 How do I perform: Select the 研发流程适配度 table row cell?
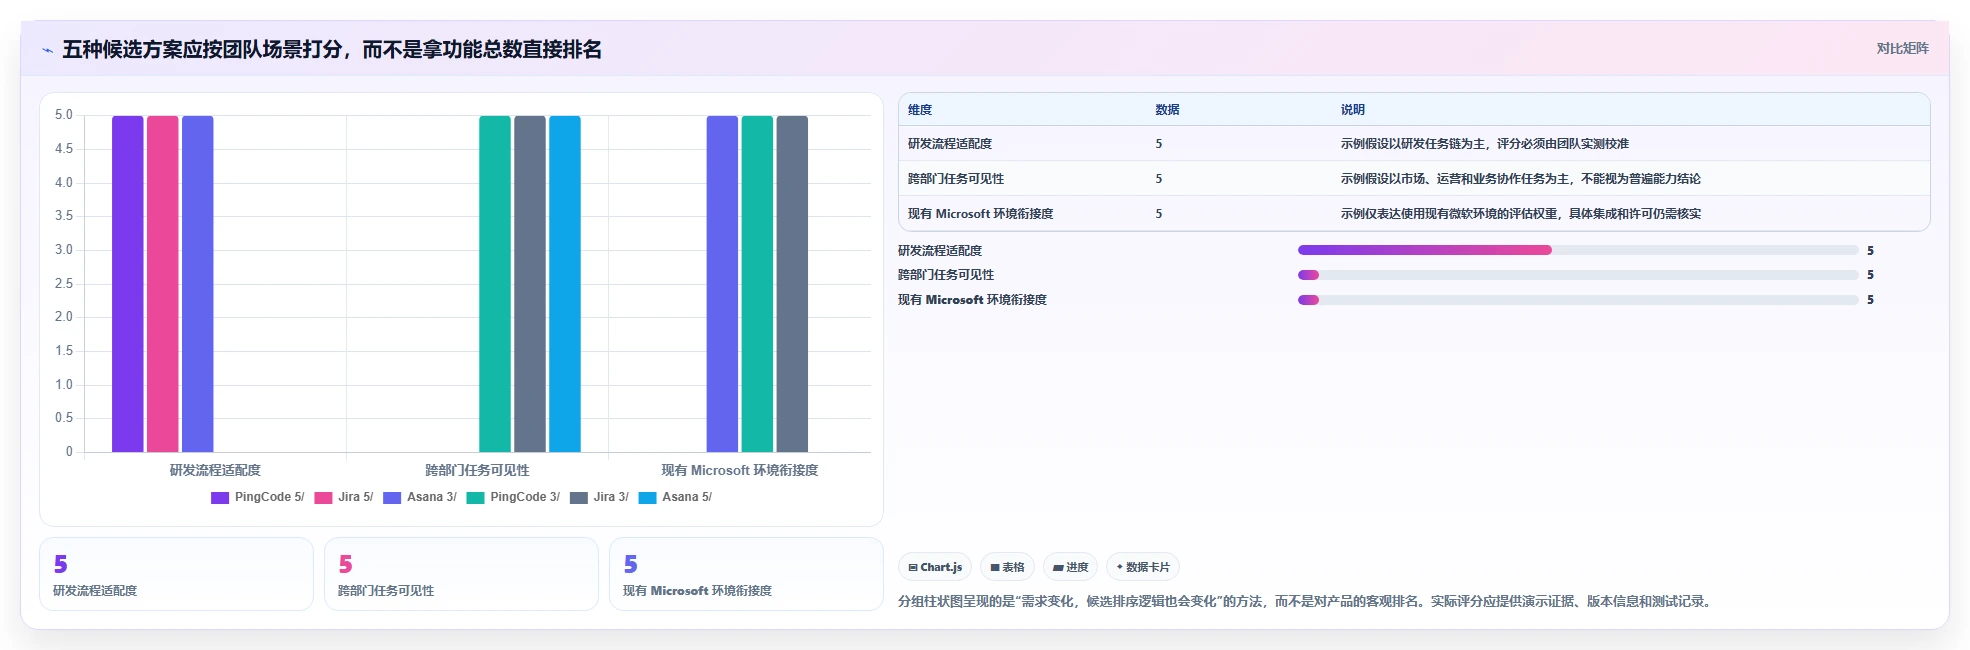(x=950, y=144)
